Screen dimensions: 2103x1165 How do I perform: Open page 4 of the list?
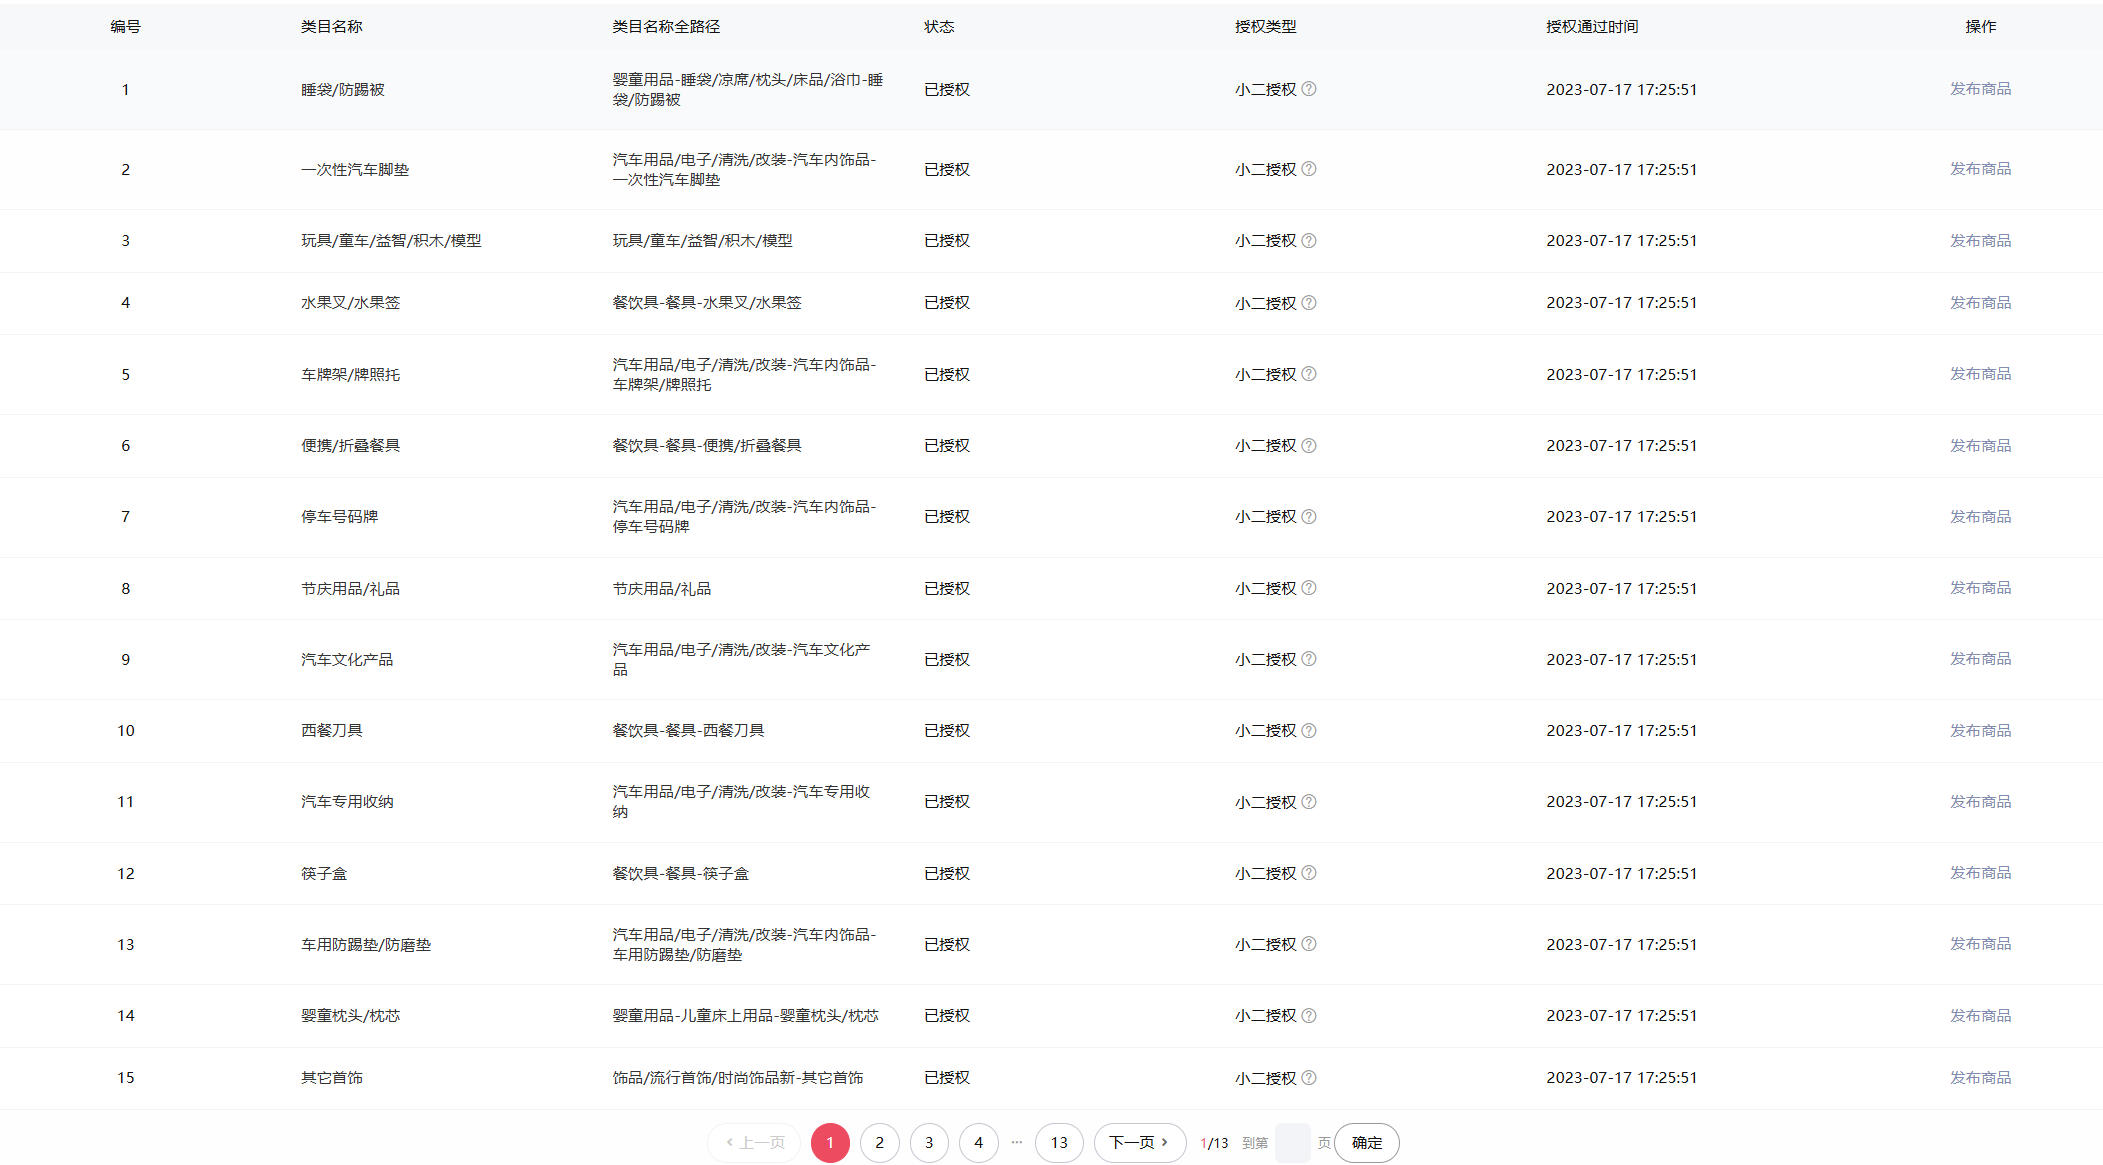point(978,1143)
